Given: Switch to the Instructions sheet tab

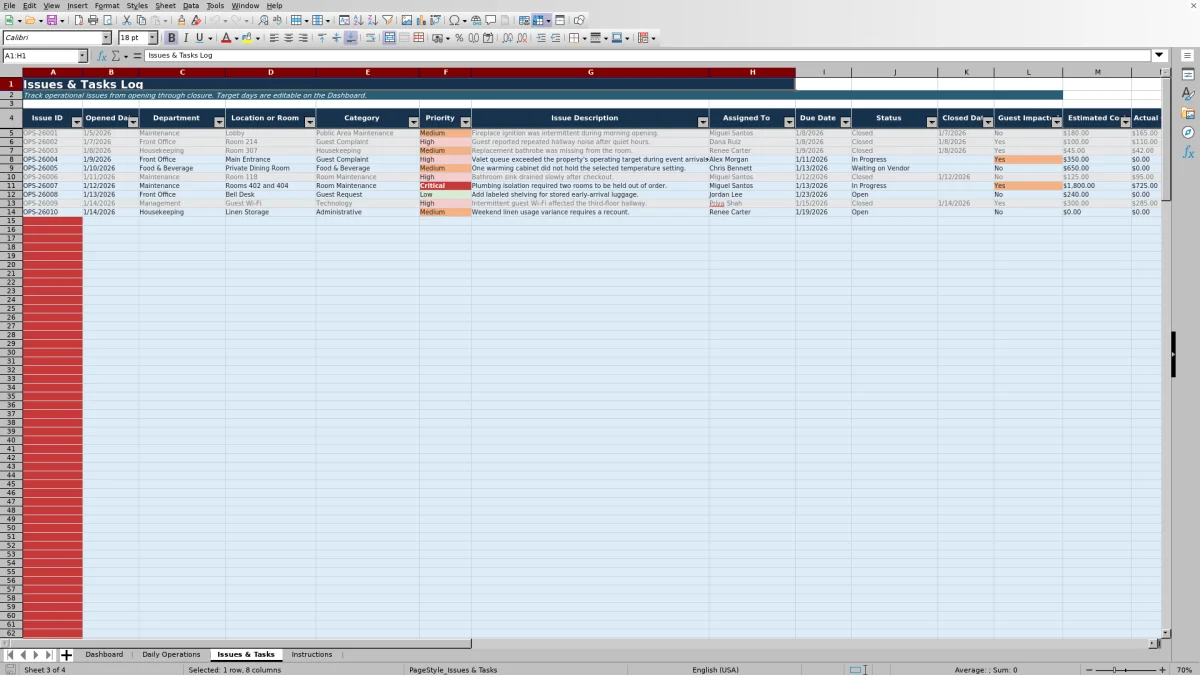Looking at the screenshot, I should coord(312,655).
